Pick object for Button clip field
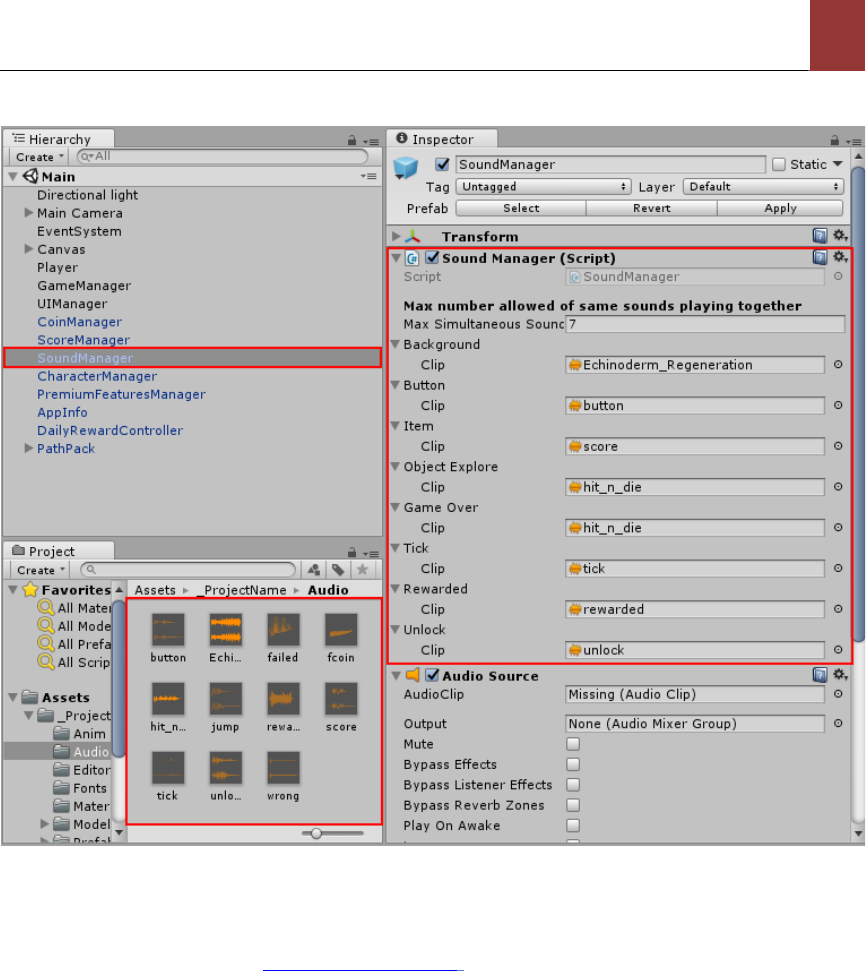866x972 pixels. click(838, 405)
